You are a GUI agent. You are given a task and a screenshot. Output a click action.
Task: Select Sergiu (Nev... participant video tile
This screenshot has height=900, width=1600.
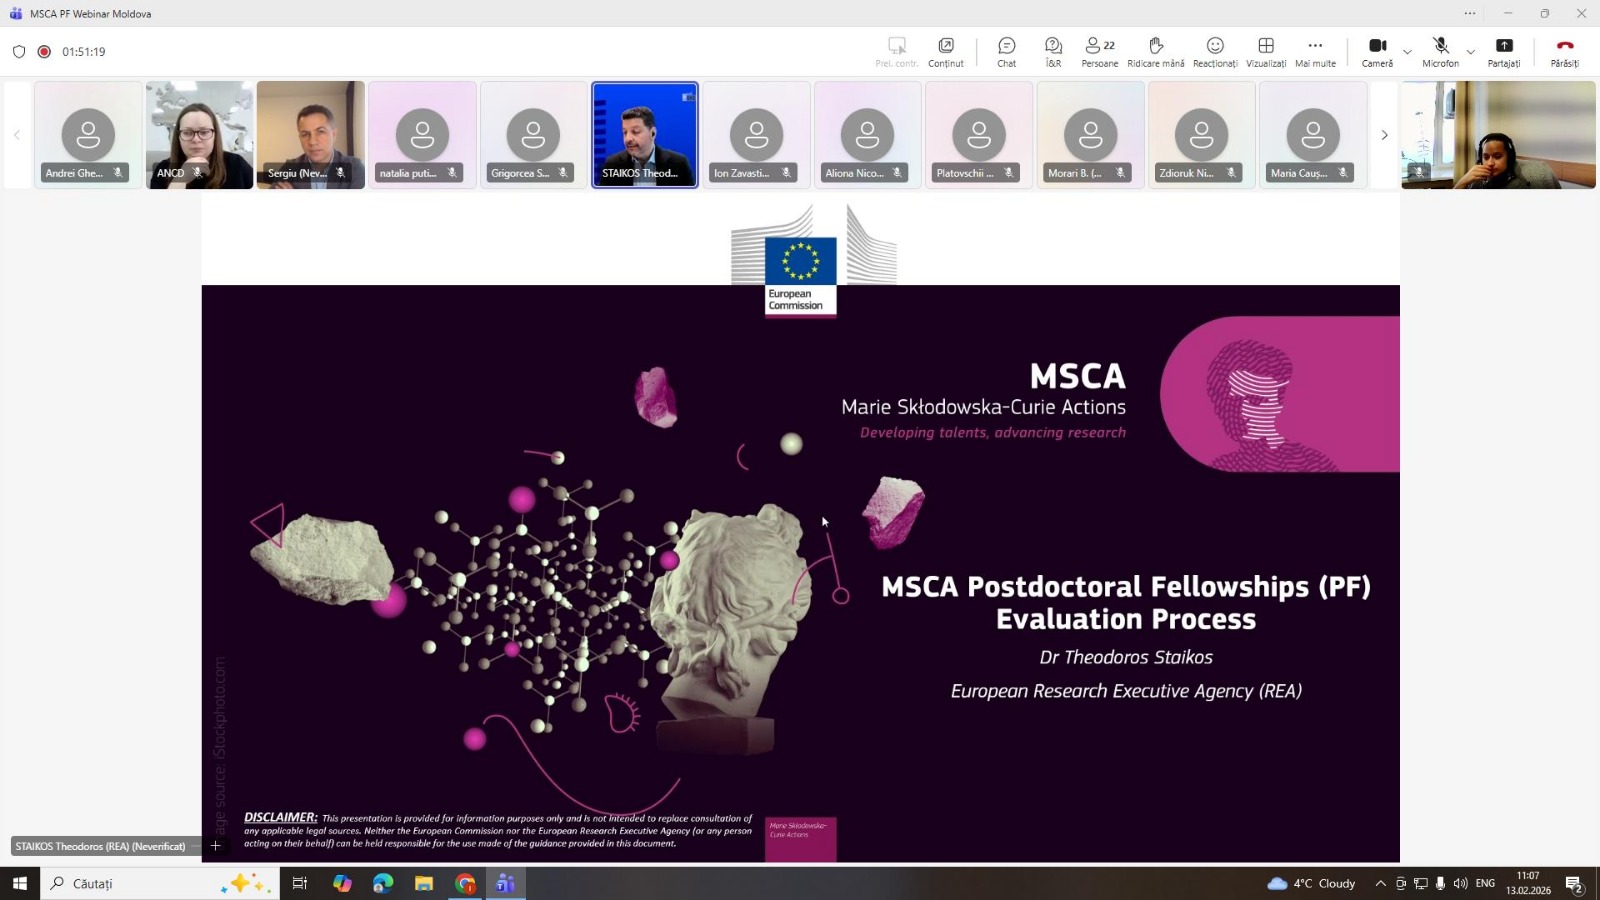(x=311, y=135)
